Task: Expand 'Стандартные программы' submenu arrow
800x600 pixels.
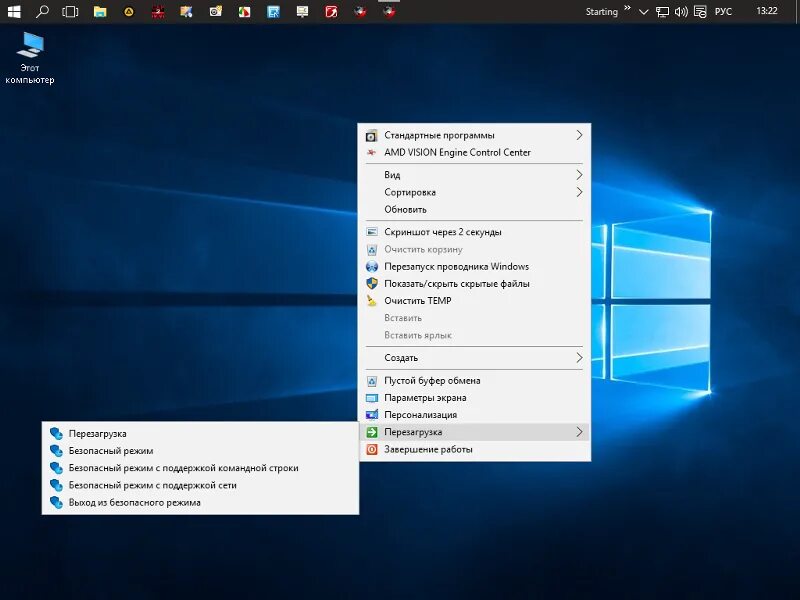Action: pyautogui.click(x=579, y=135)
